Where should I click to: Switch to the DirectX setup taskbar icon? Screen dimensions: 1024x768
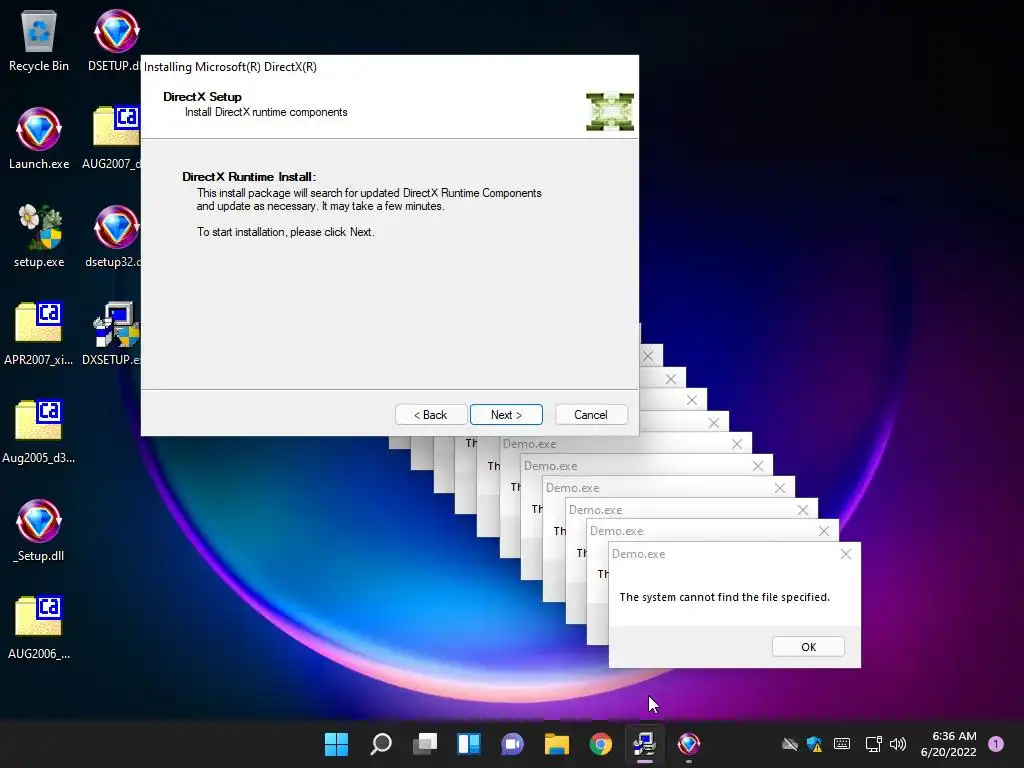(x=645, y=744)
